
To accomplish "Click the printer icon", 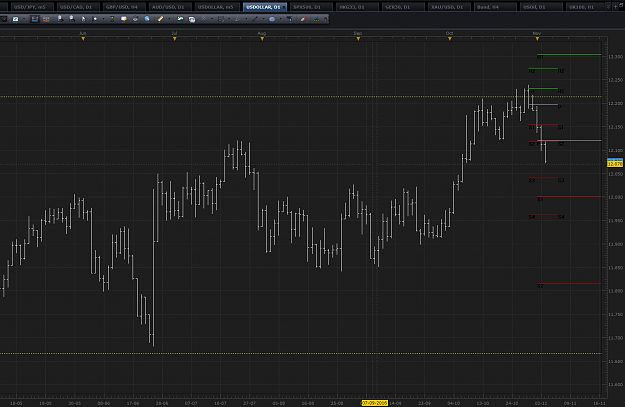I will [x=135, y=19].
